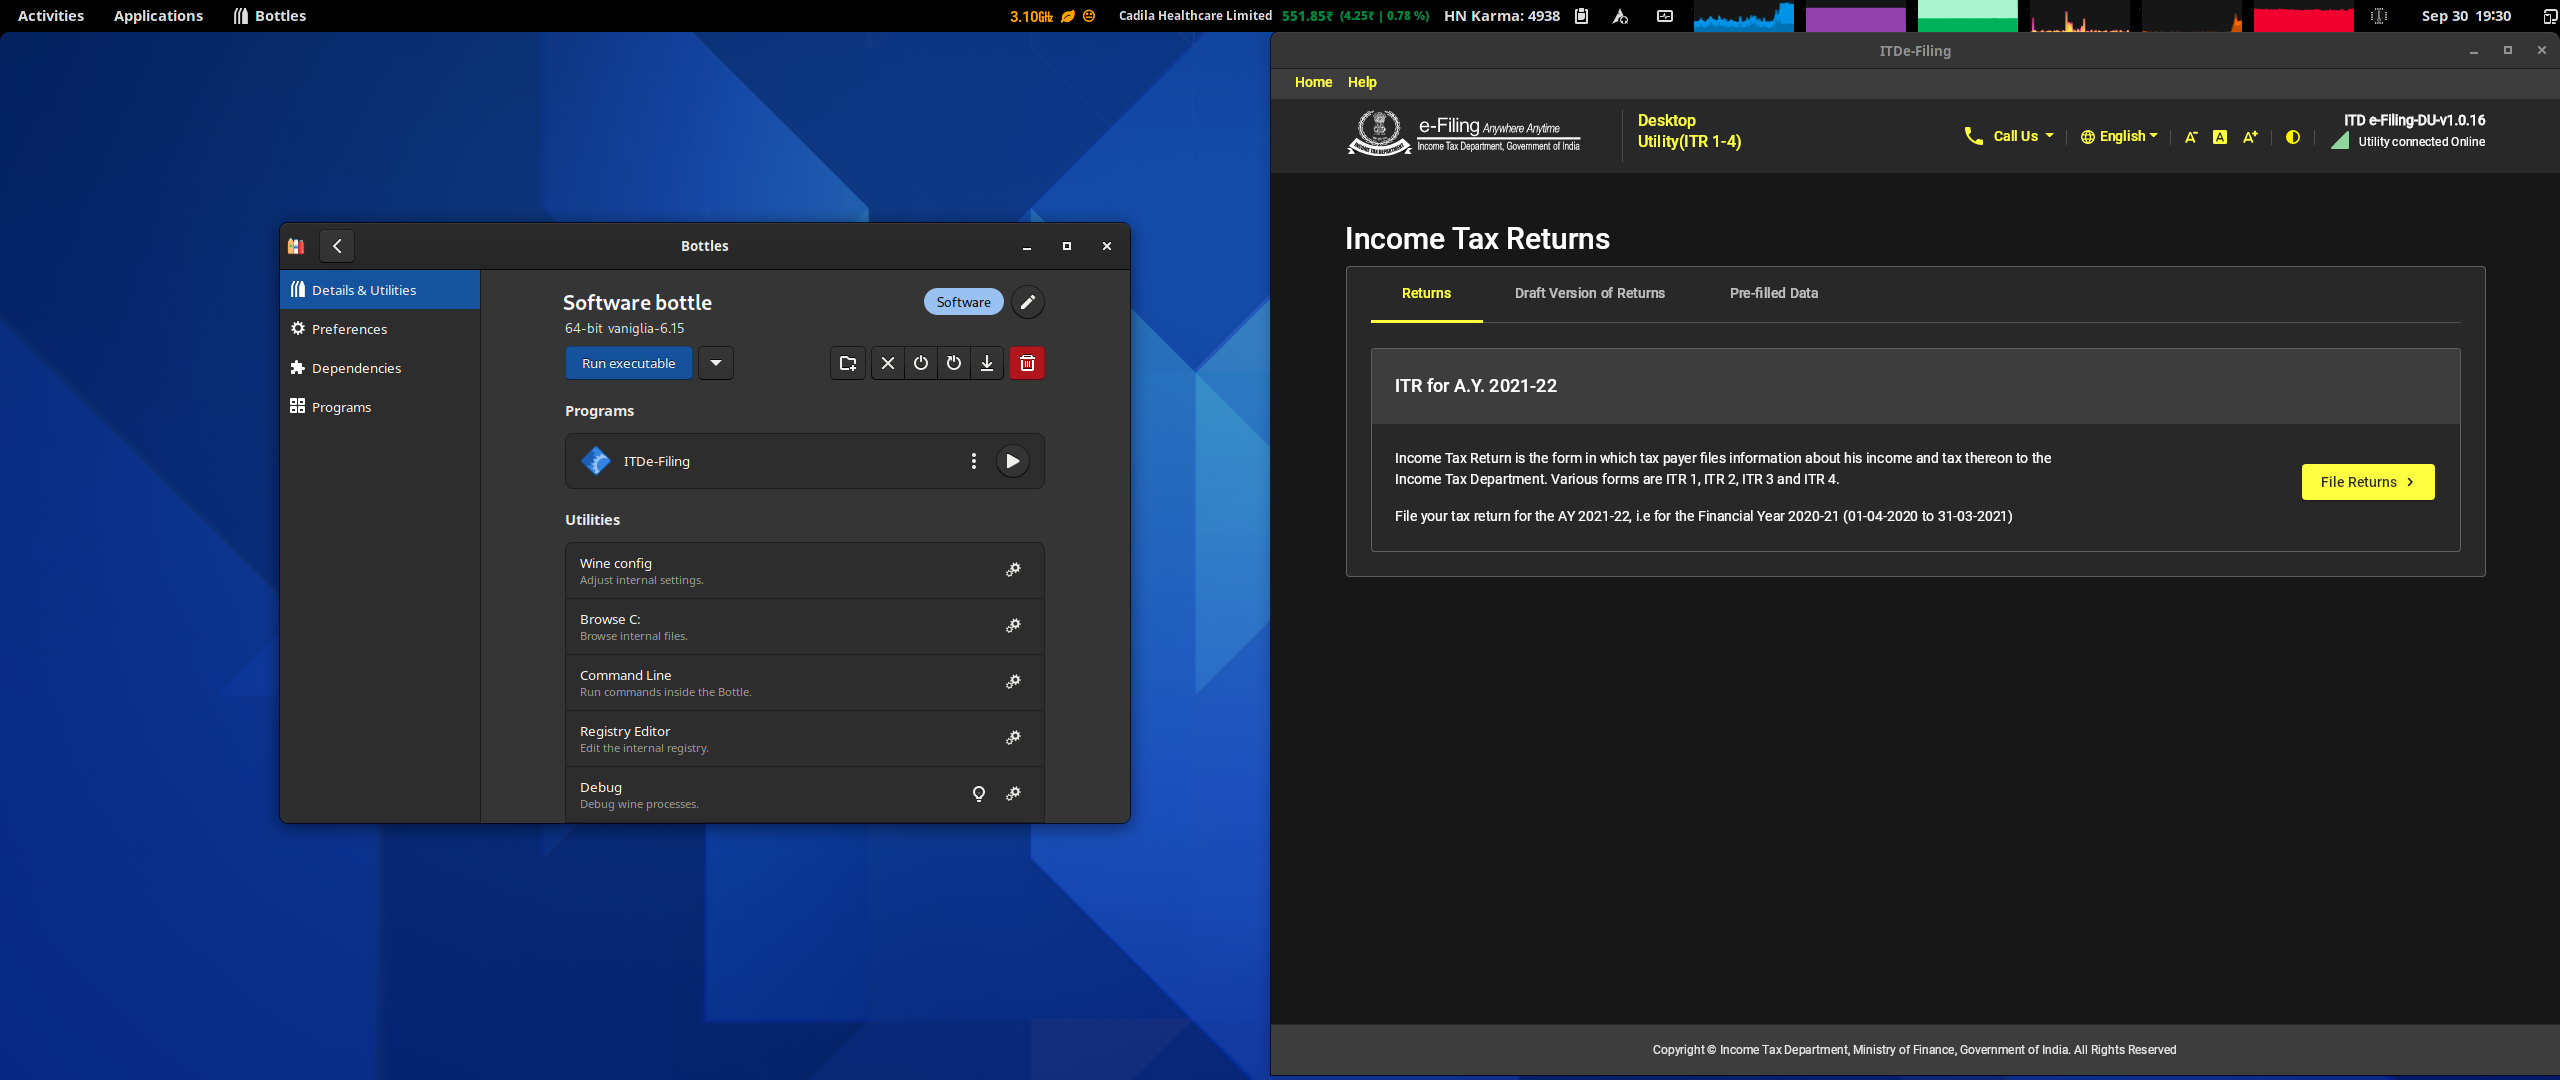Open the Sep 30 19:30 clock menu
The width and height of the screenshot is (2560, 1080).
2466,16
